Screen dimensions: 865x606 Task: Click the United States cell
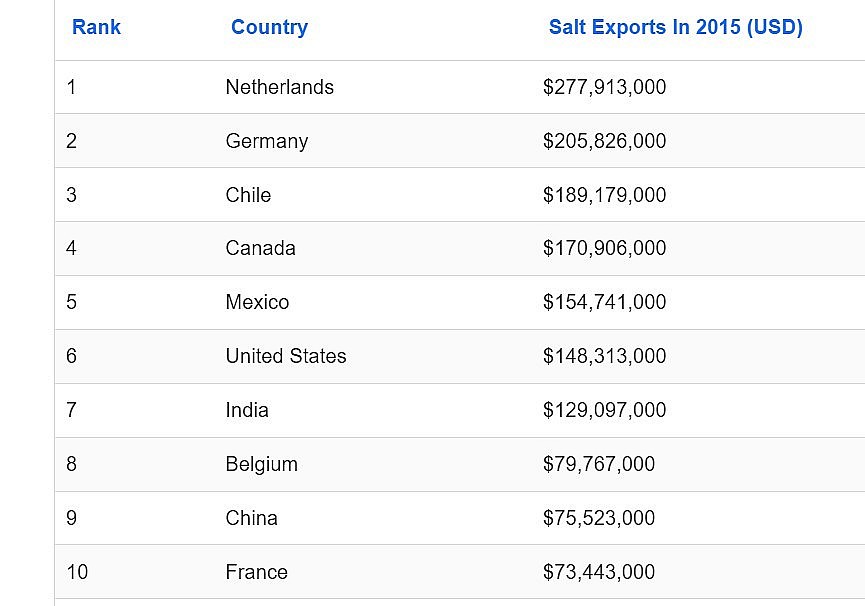click(286, 356)
